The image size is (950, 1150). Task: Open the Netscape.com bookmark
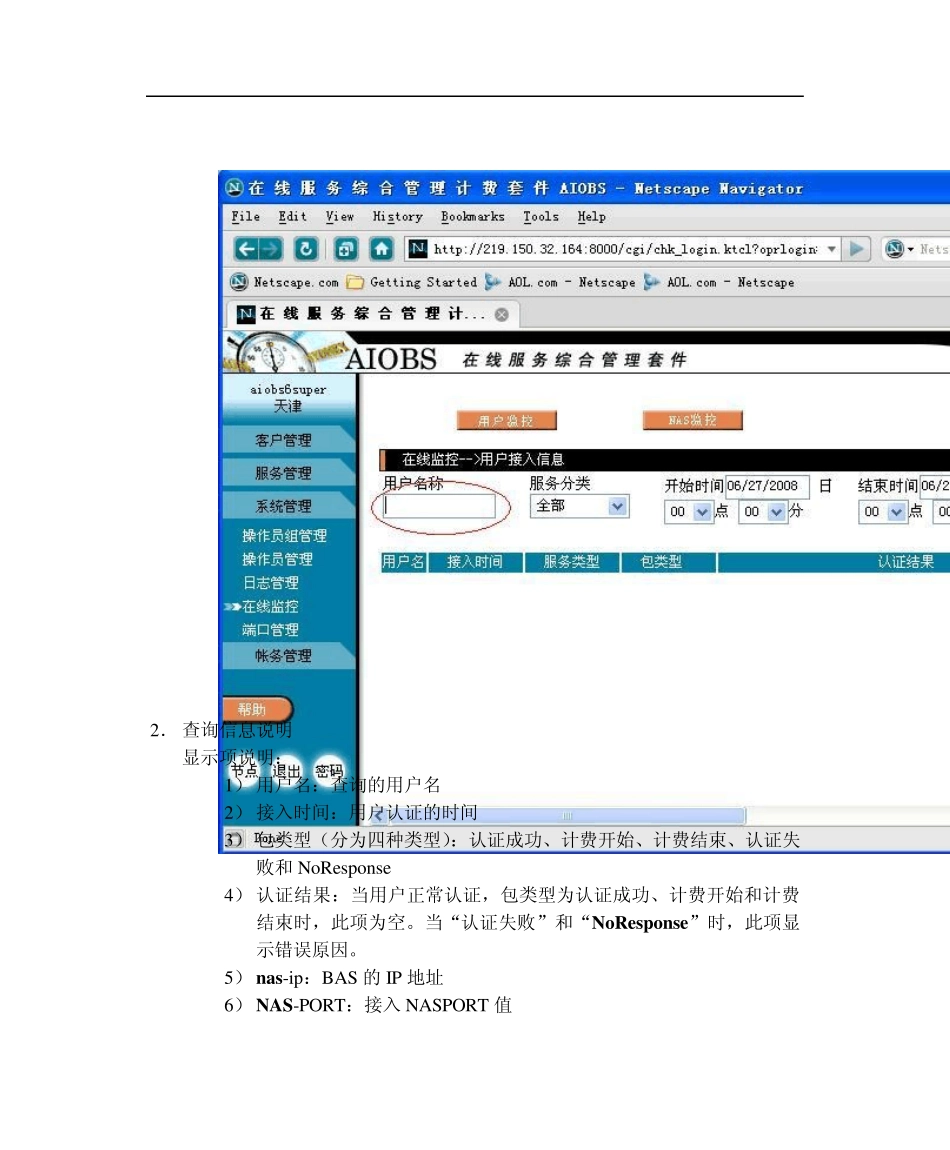point(285,282)
